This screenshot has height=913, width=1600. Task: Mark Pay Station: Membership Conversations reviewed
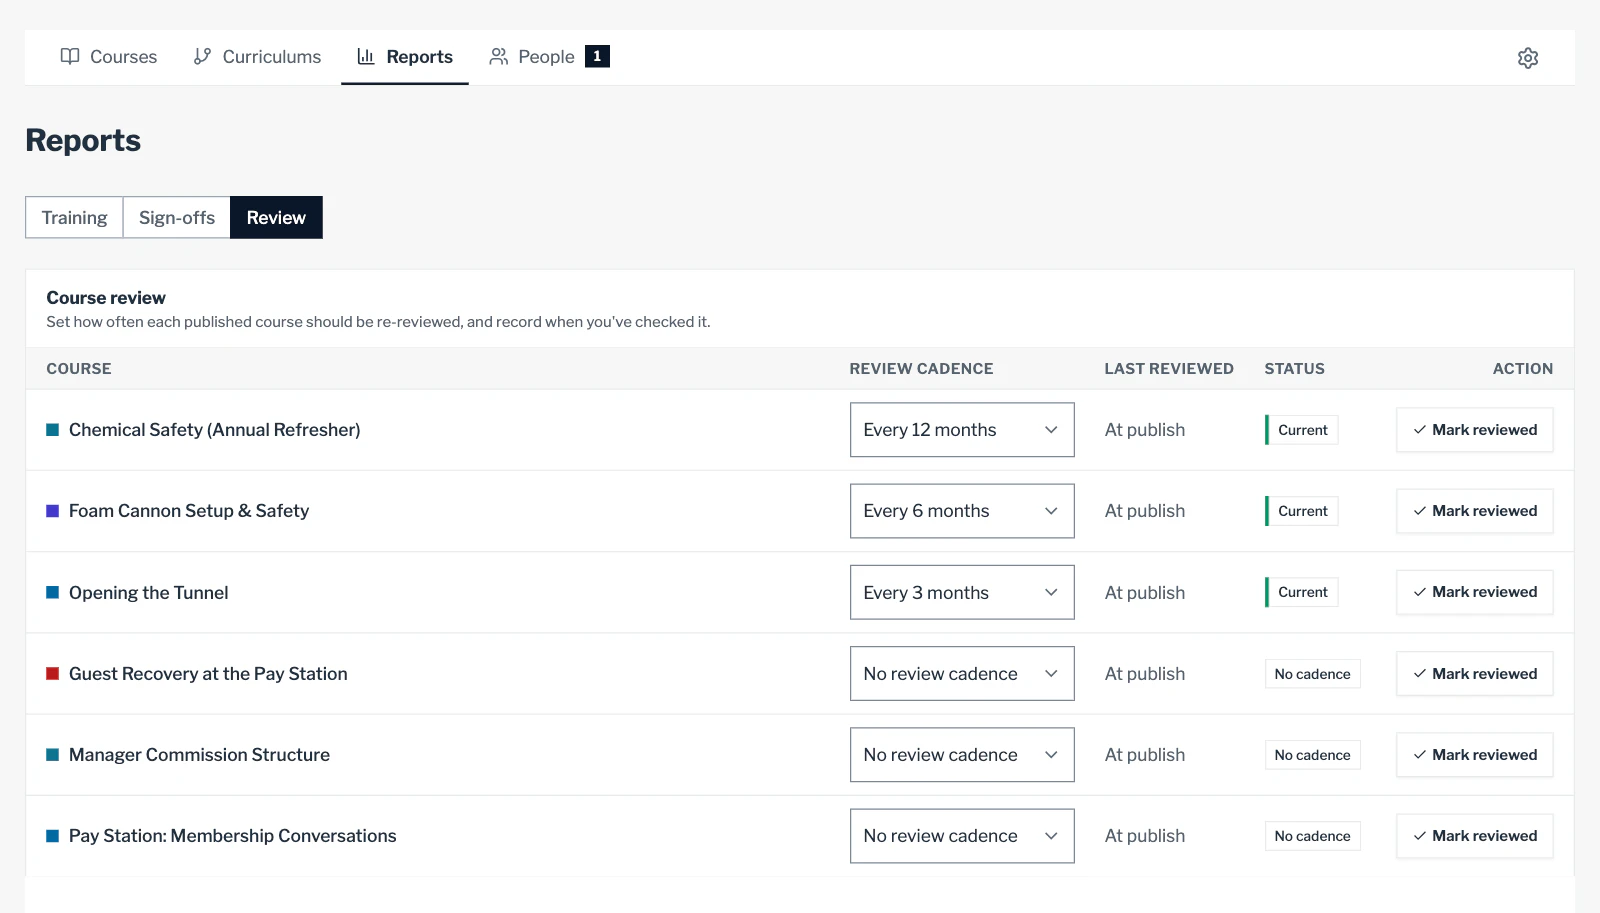point(1475,836)
